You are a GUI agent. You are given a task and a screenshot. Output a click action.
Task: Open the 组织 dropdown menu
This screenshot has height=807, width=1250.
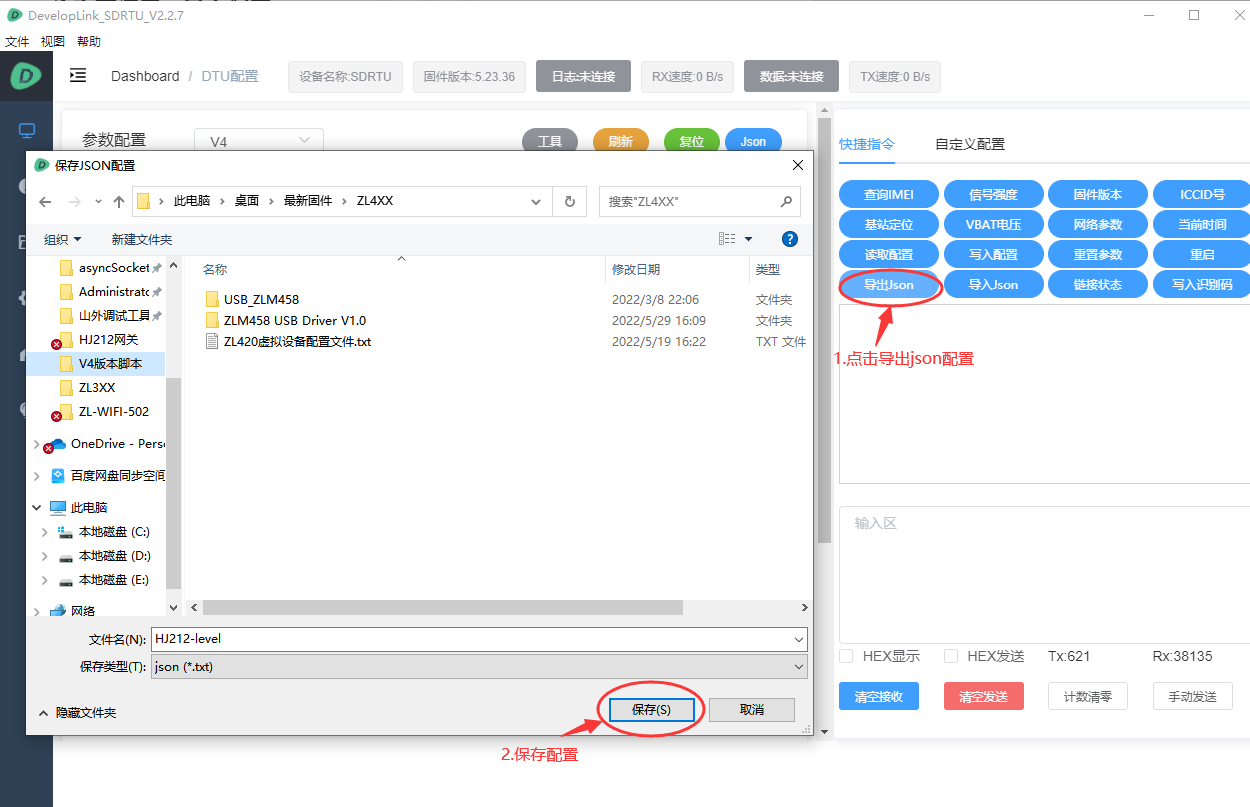click(x=62, y=239)
